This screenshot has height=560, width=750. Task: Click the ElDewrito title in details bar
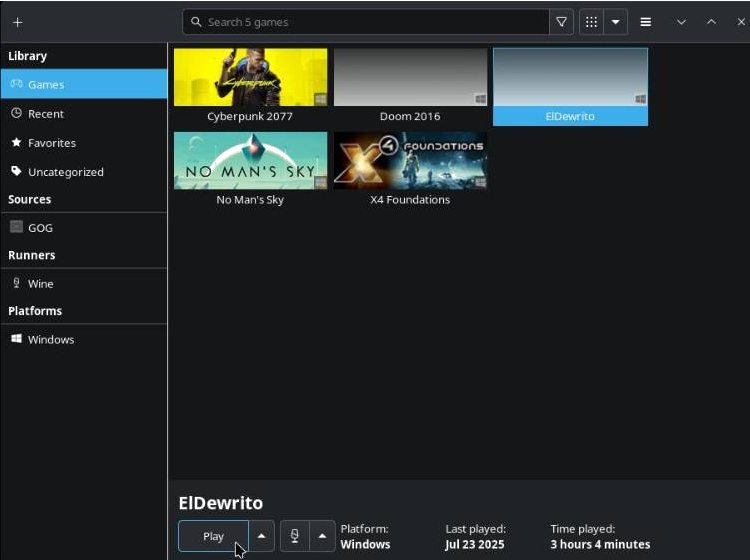point(221,503)
